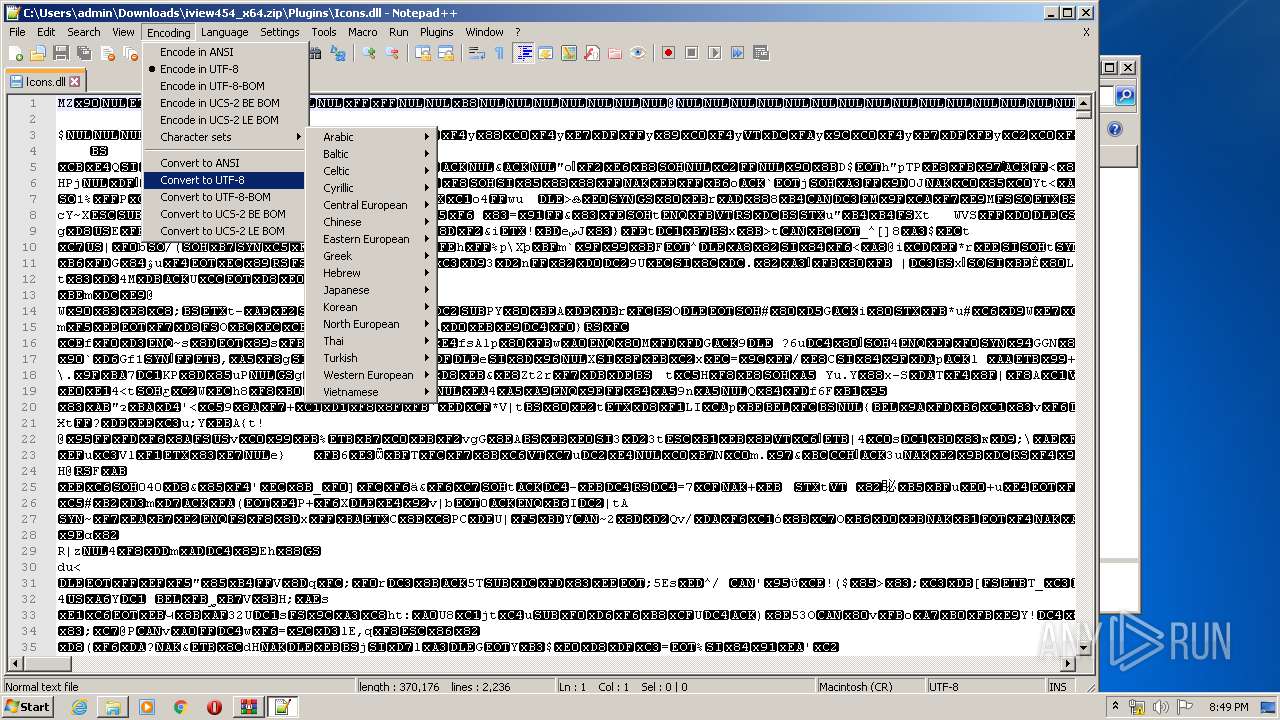Click the Open file toolbar icon
This screenshot has width=1280, height=720.
coord(38,53)
